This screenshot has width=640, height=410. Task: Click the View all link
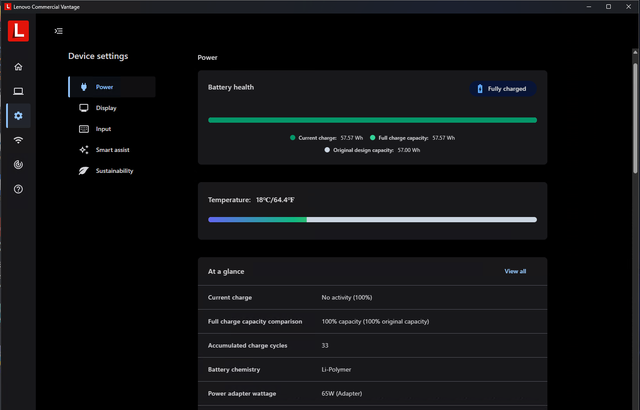click(x=515, y=271)
